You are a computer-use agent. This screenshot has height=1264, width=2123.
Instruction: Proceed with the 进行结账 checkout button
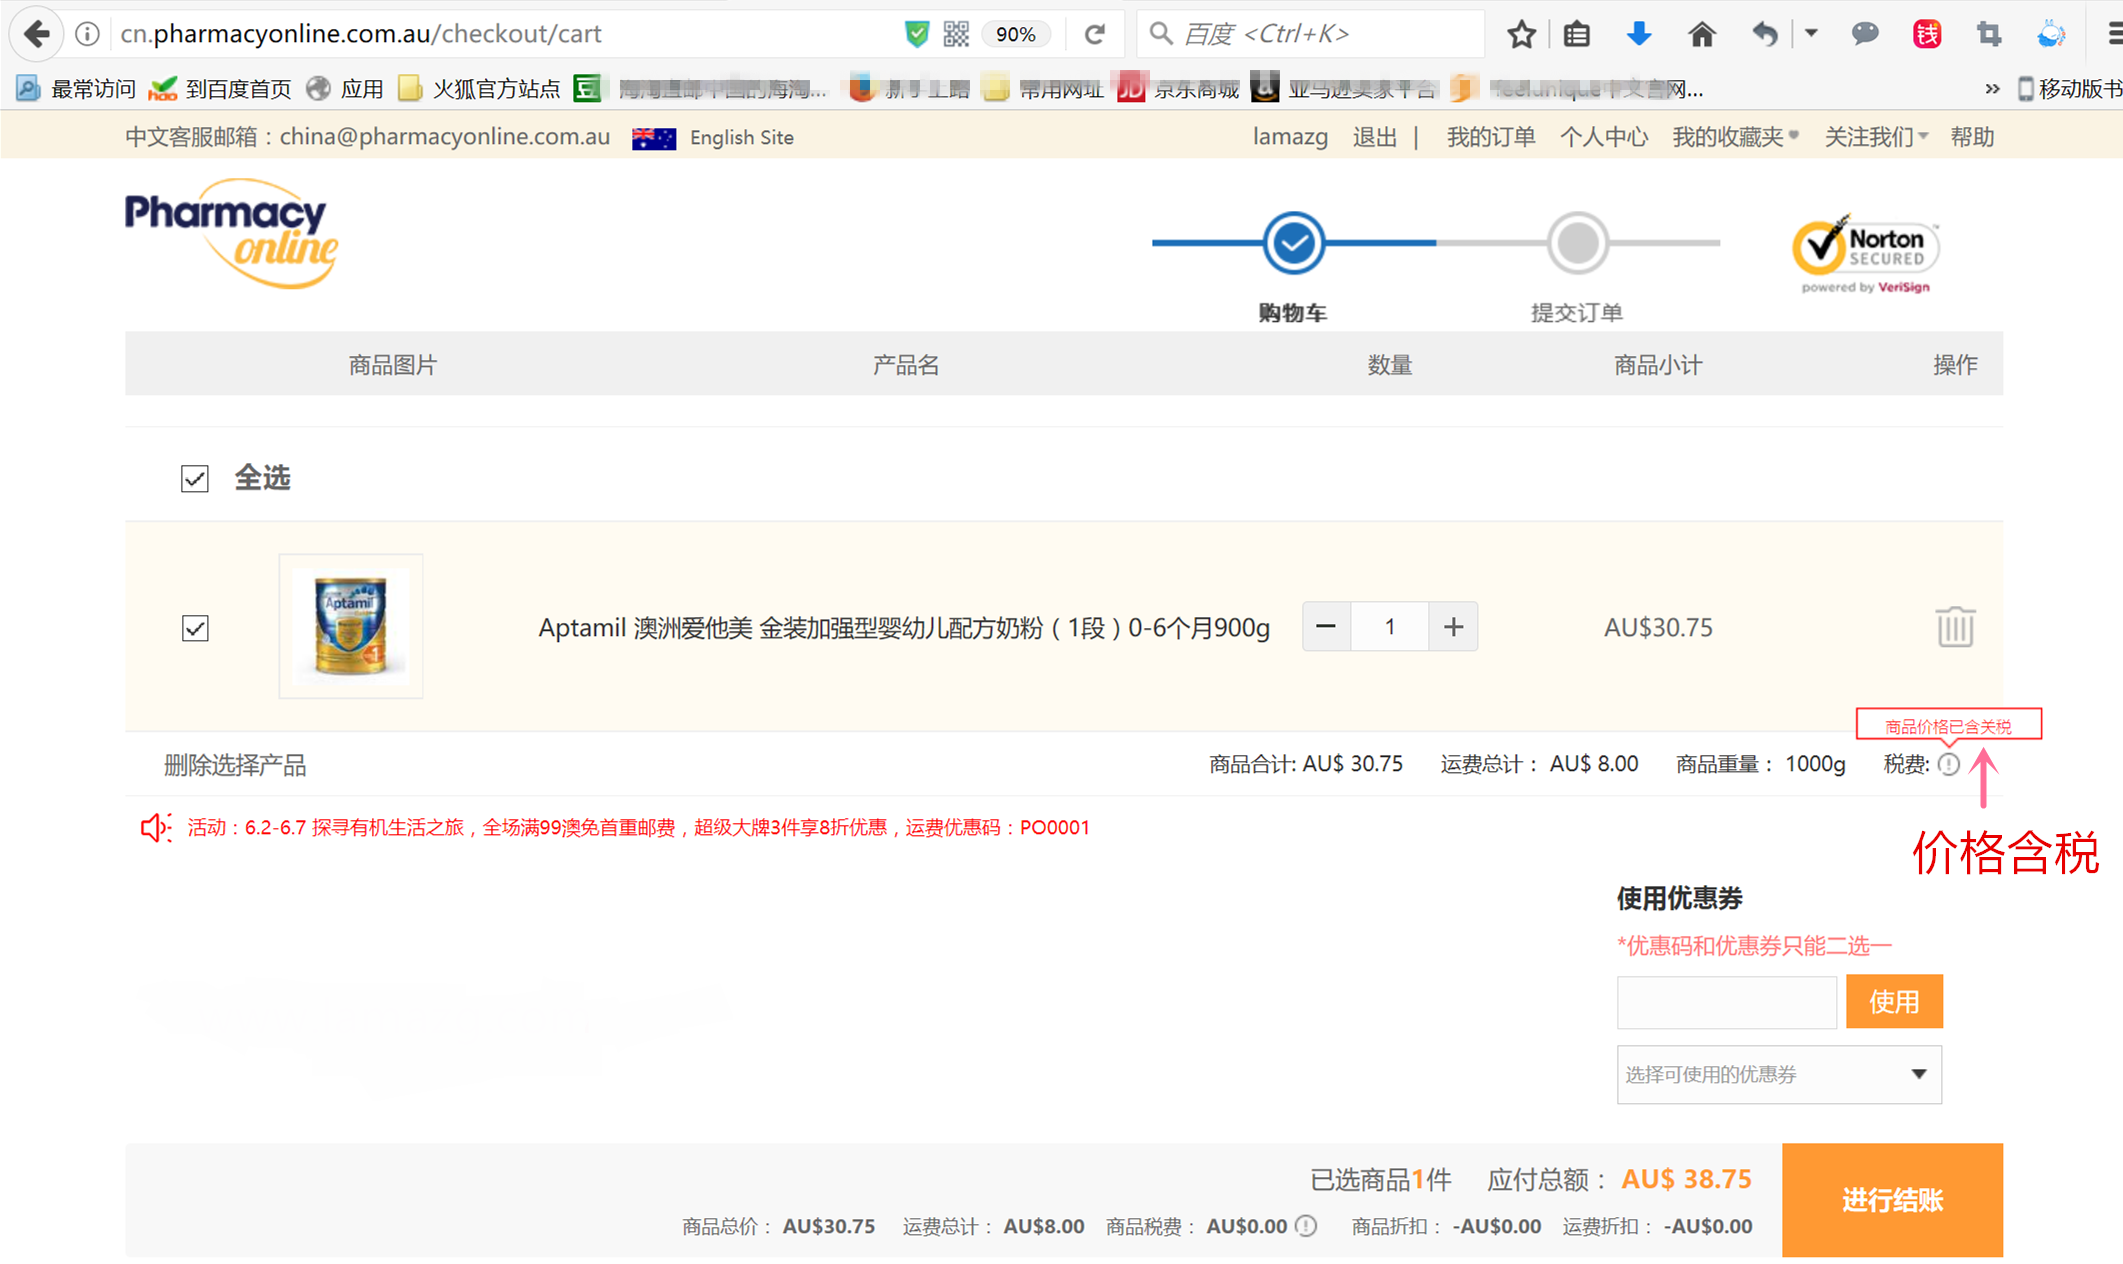[x=1892, y=1200]
